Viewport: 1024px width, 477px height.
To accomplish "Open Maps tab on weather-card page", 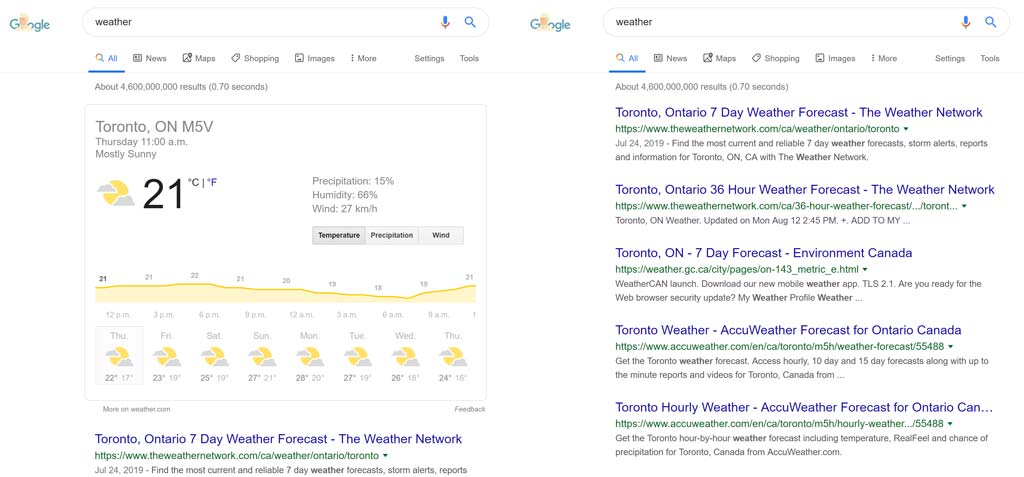I will pyautogui.click(x=199, y=58).
